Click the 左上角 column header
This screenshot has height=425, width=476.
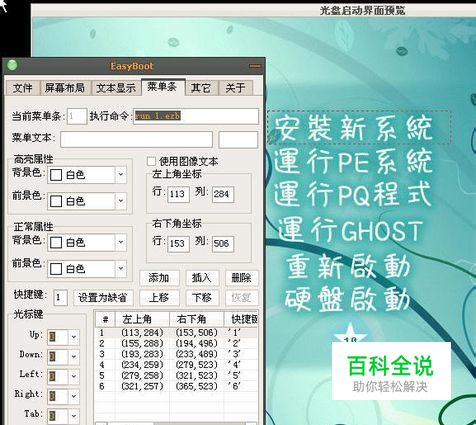142,320
